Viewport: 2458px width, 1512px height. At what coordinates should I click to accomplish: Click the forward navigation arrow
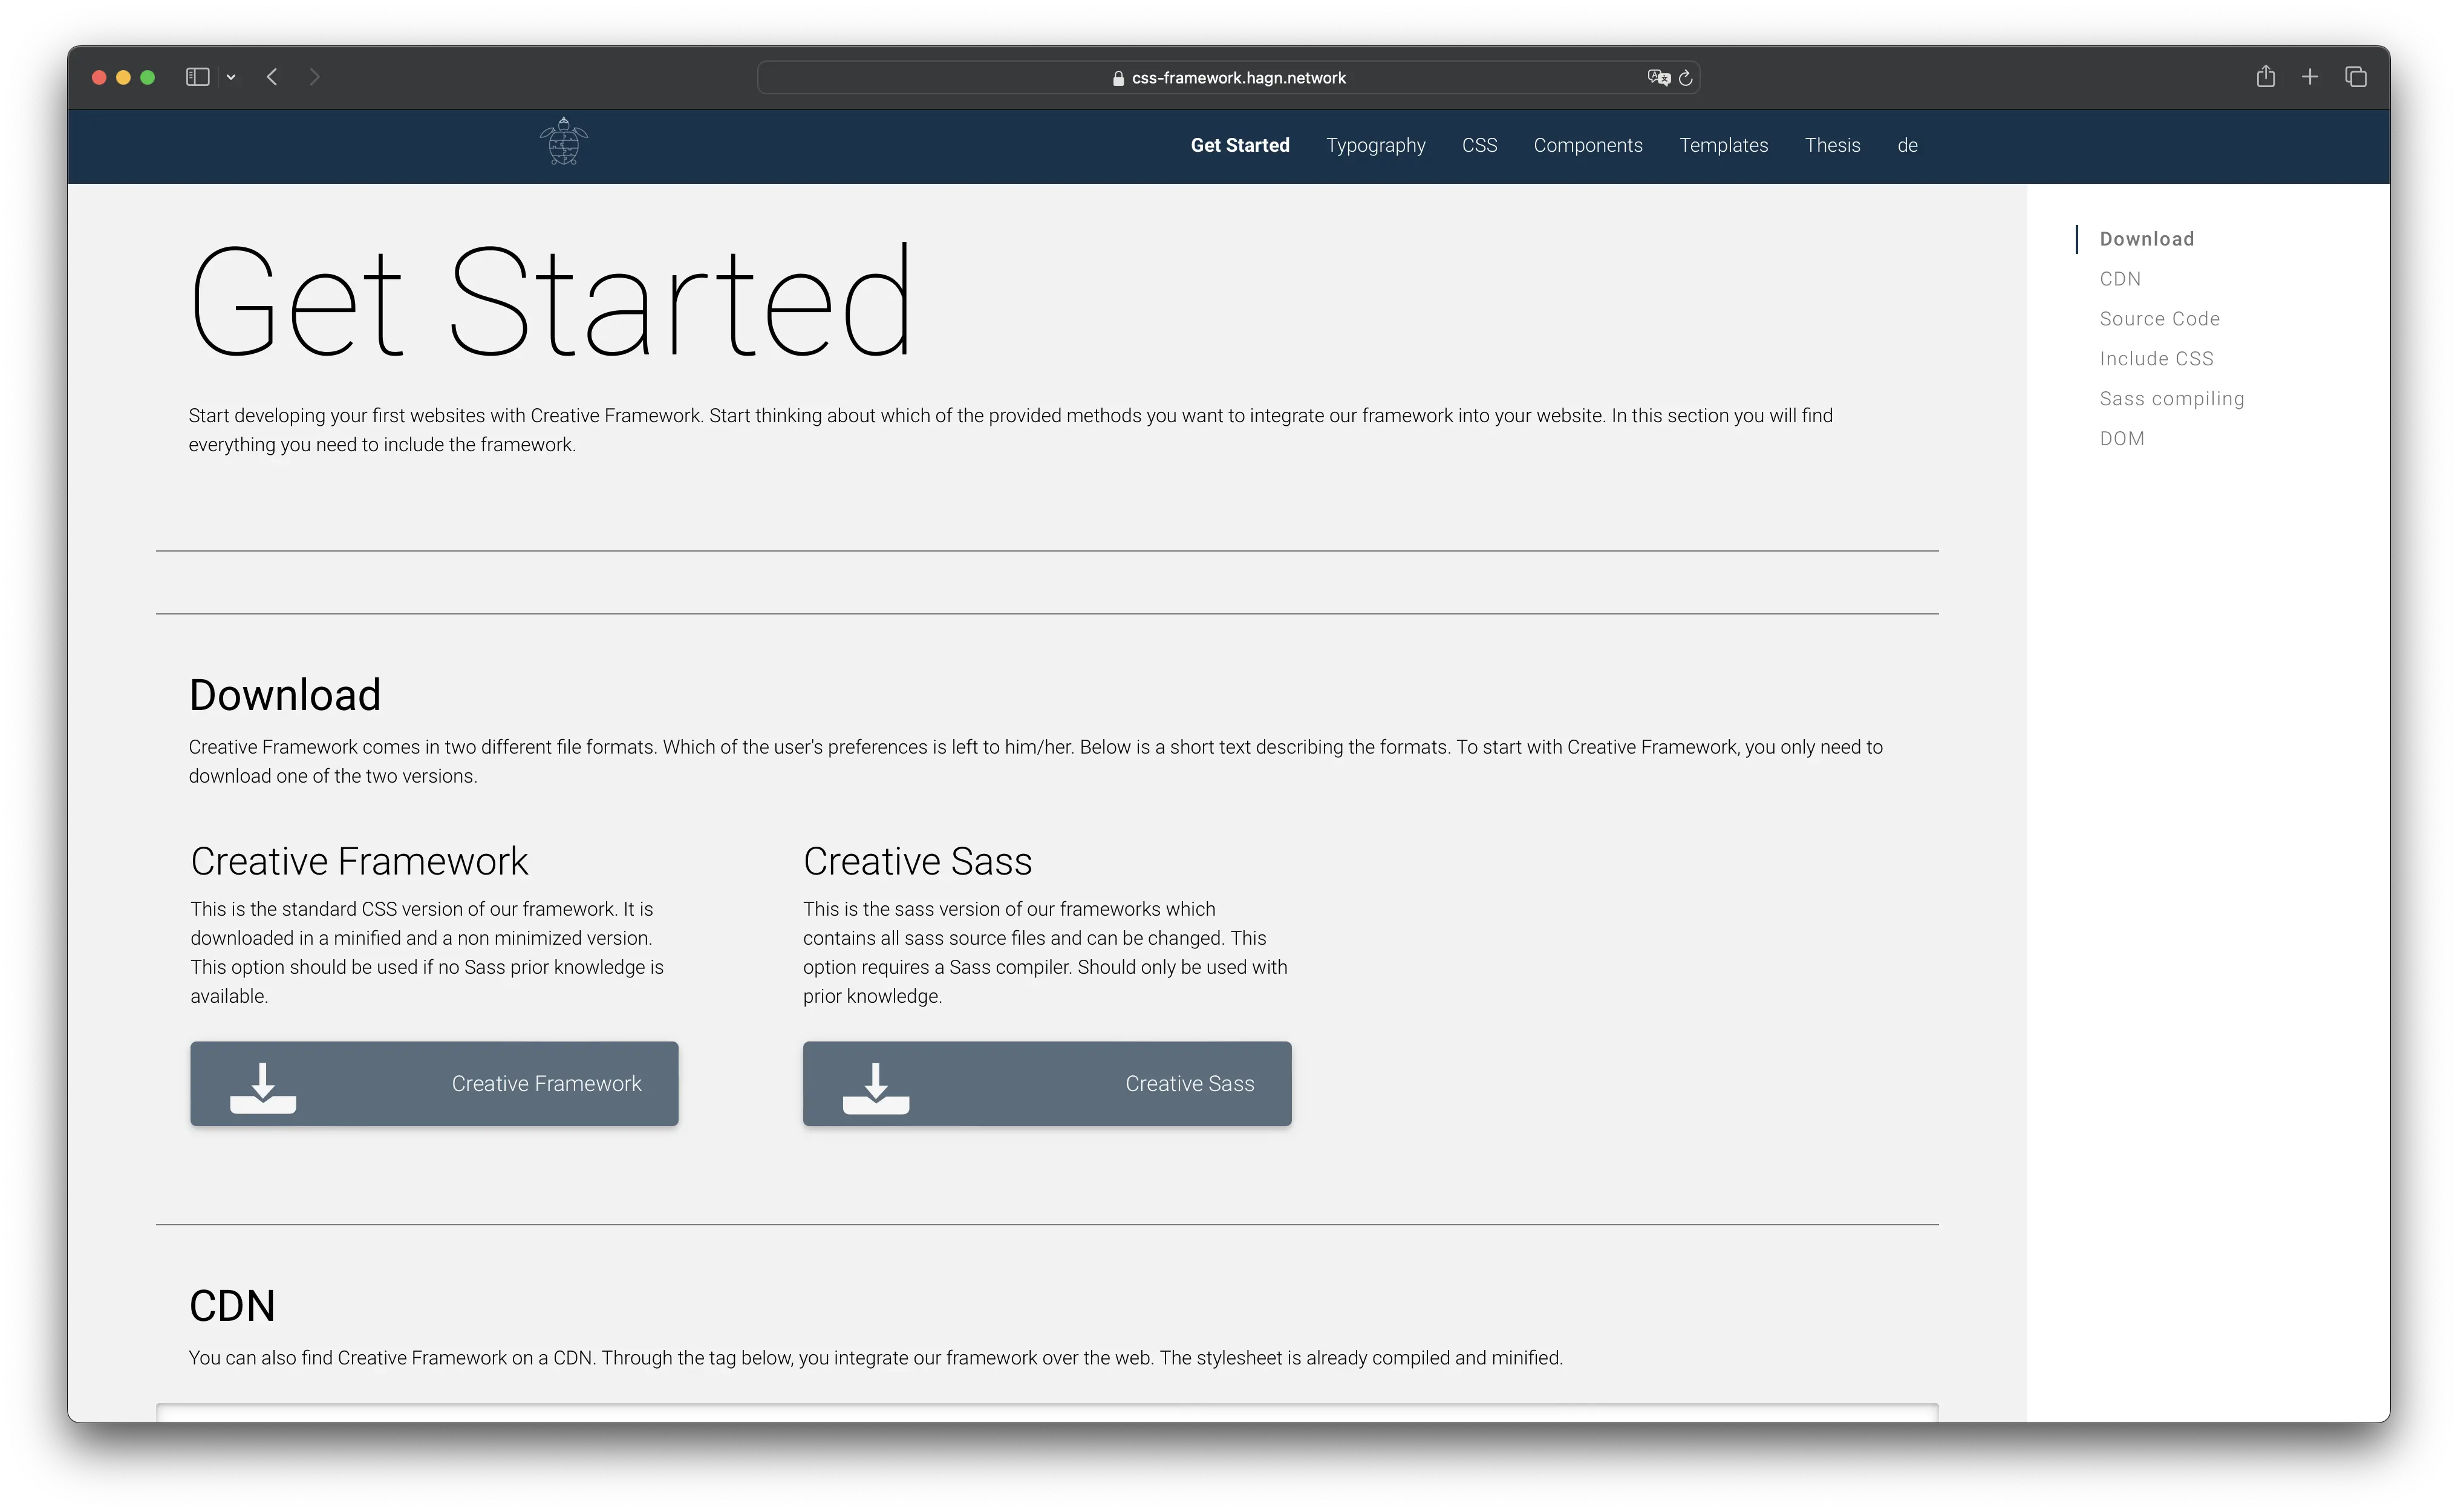[x=315, y=77]
